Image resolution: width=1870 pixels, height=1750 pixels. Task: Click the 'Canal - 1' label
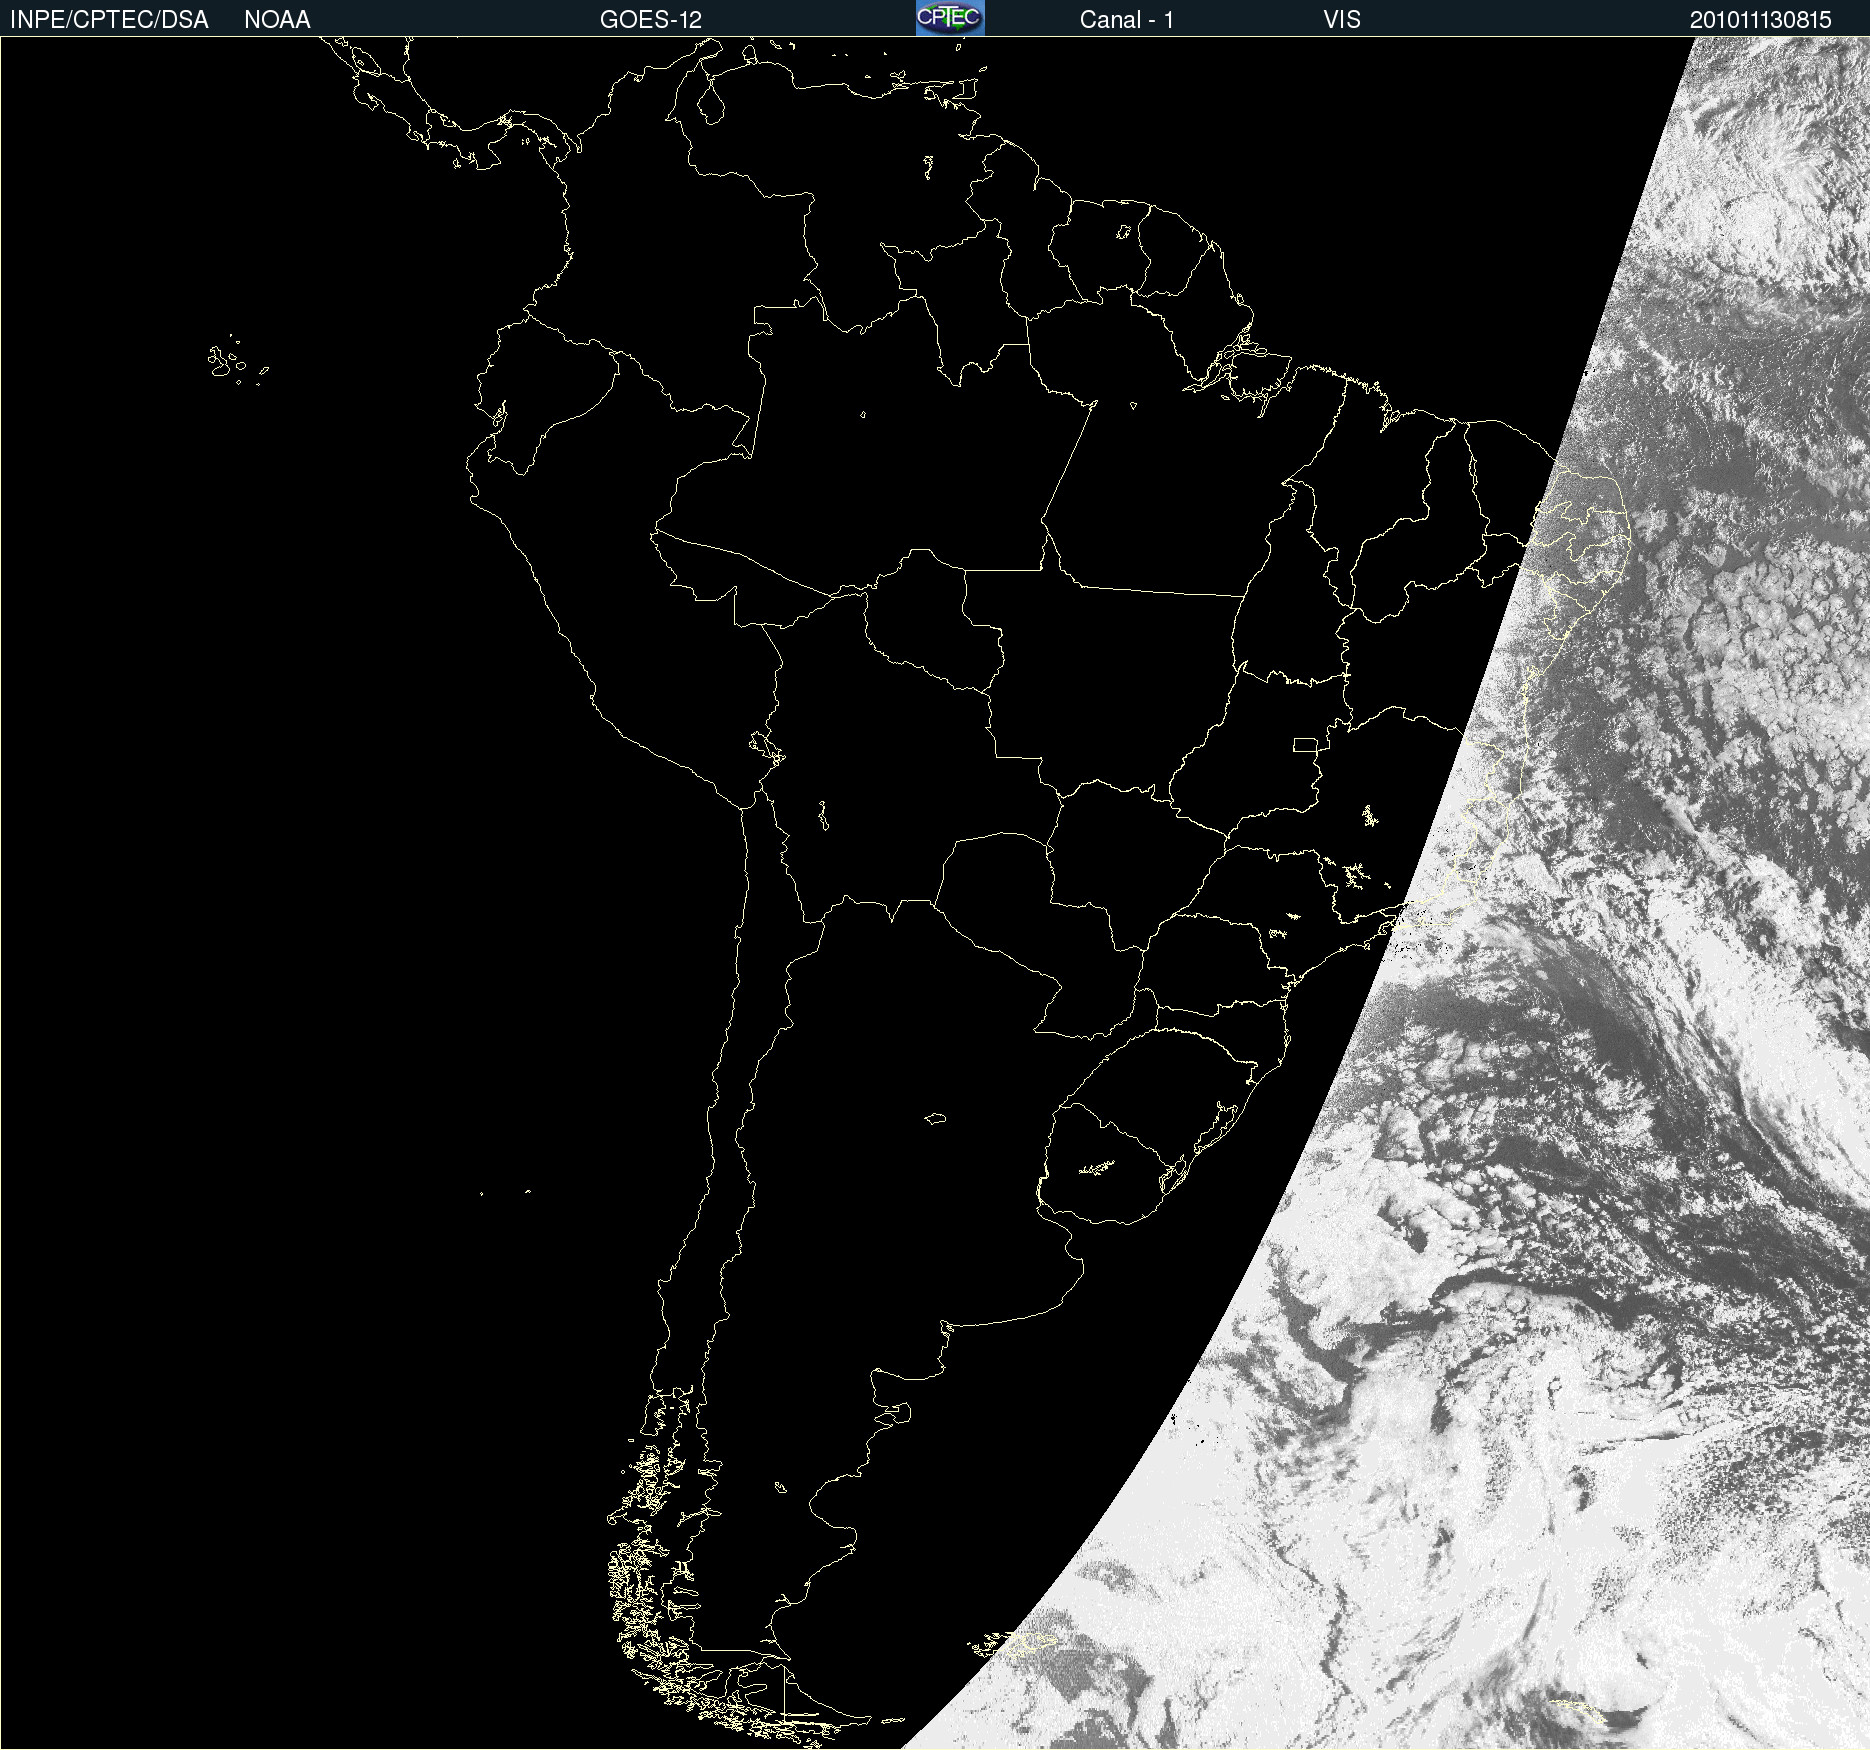pos(1127,20)
